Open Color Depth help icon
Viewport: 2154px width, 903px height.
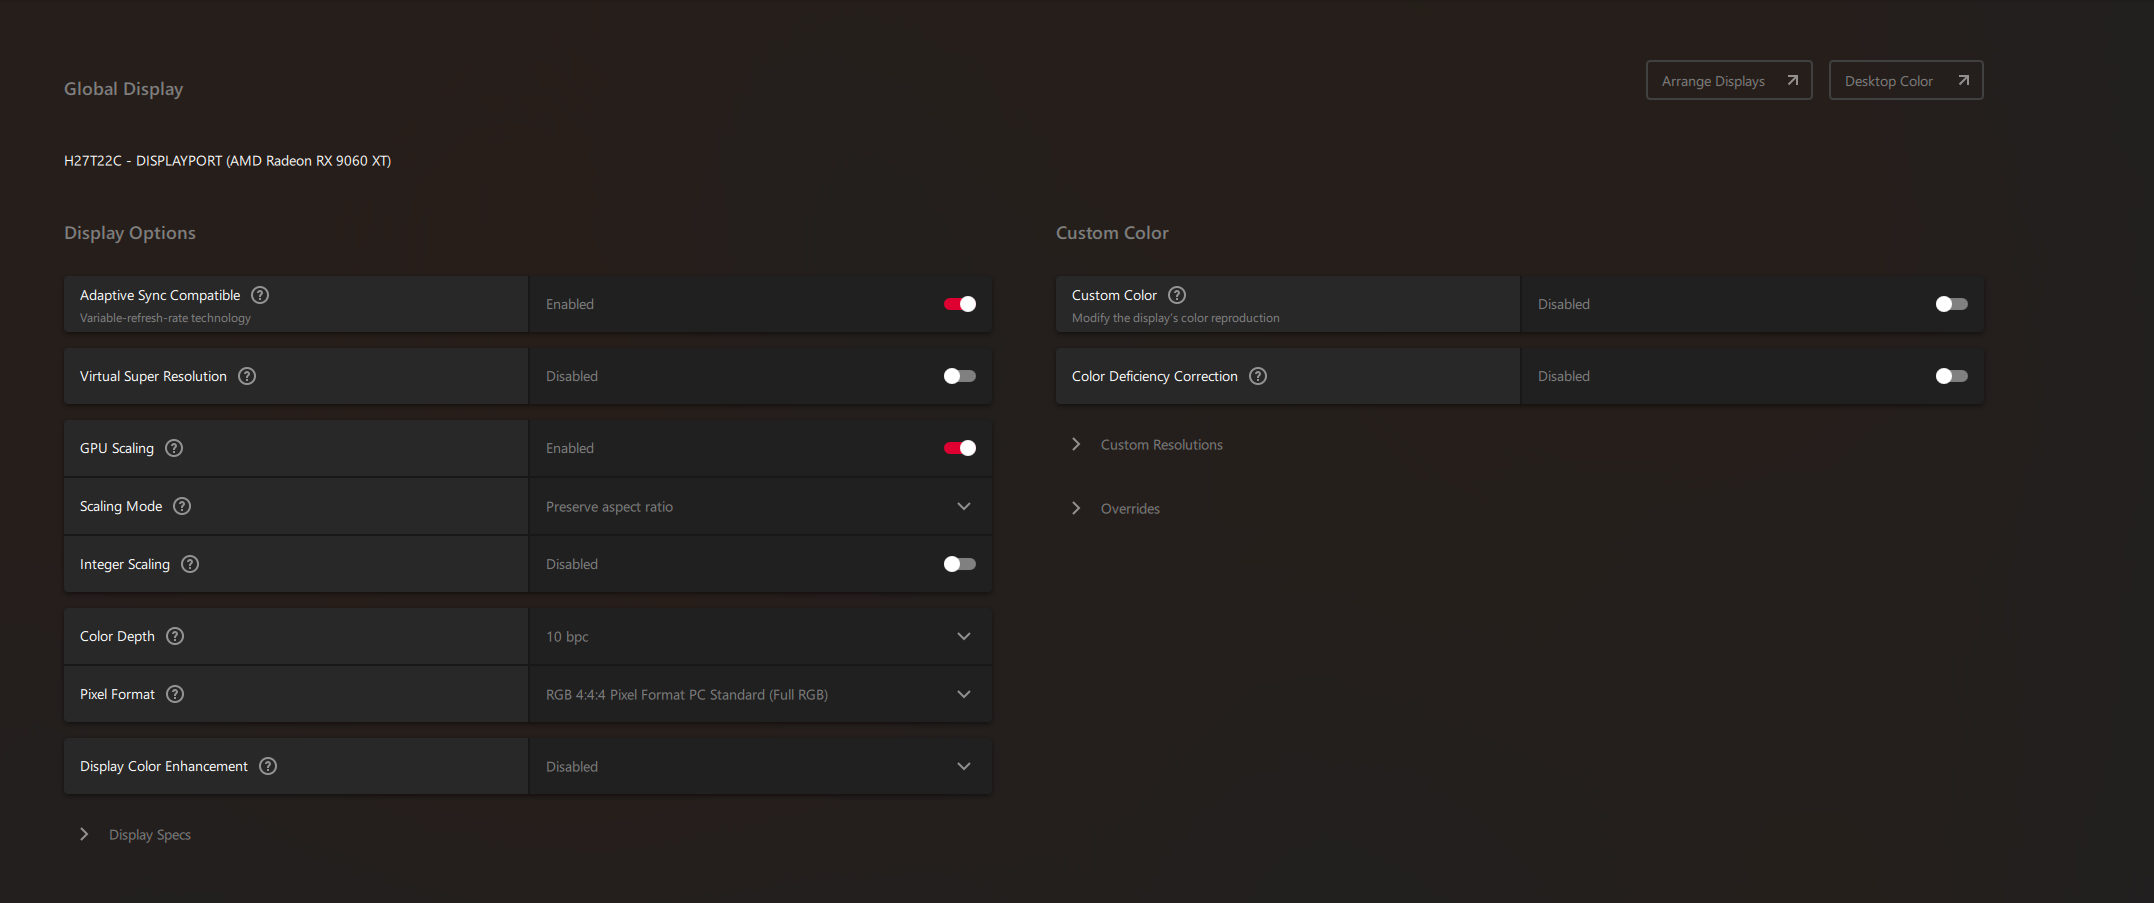click(175, 636)
